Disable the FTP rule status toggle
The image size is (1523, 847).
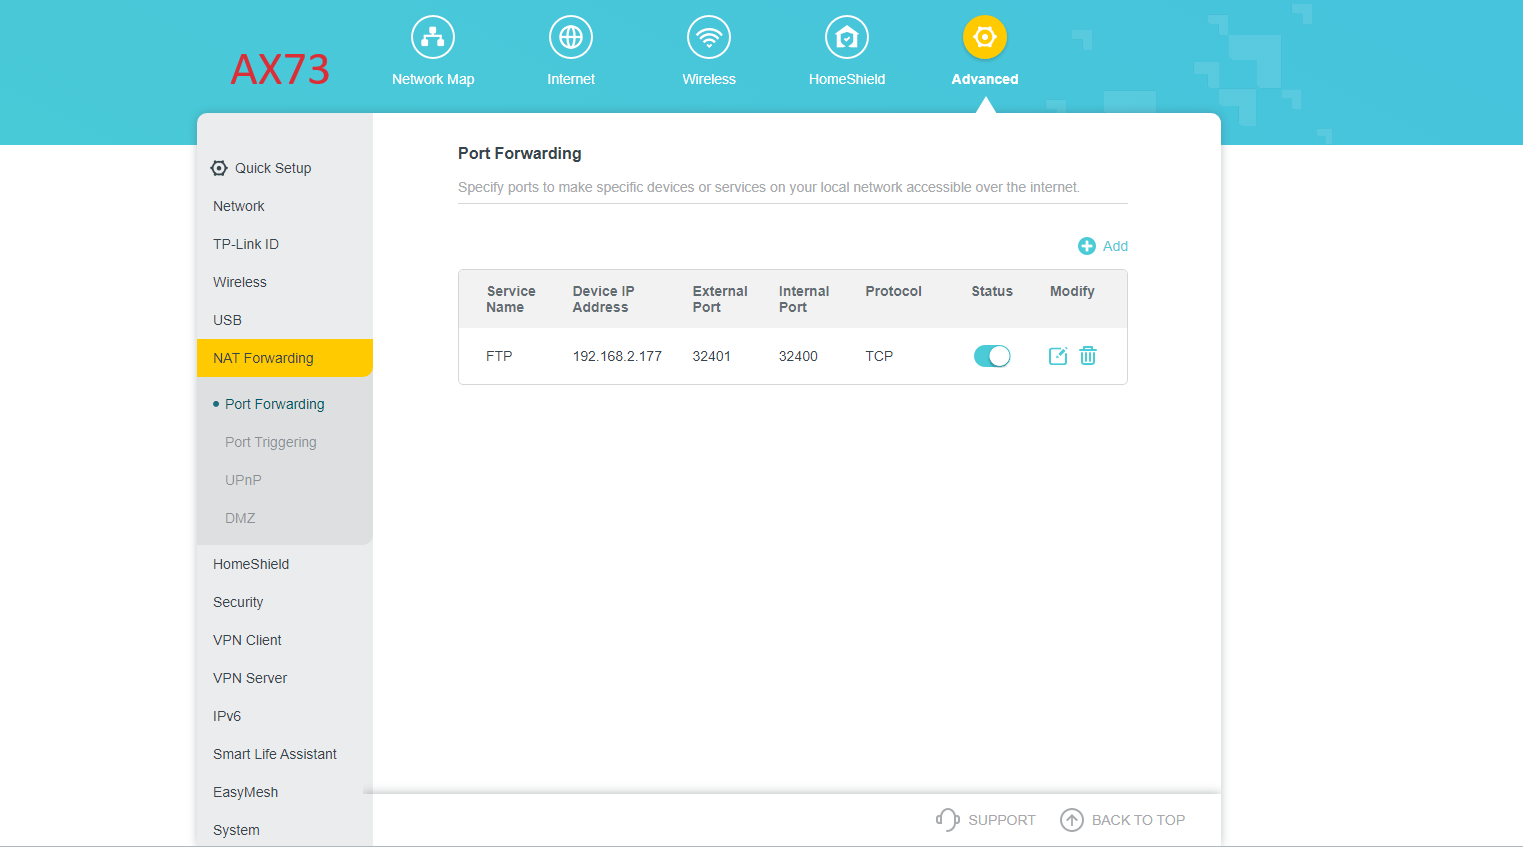992,356
